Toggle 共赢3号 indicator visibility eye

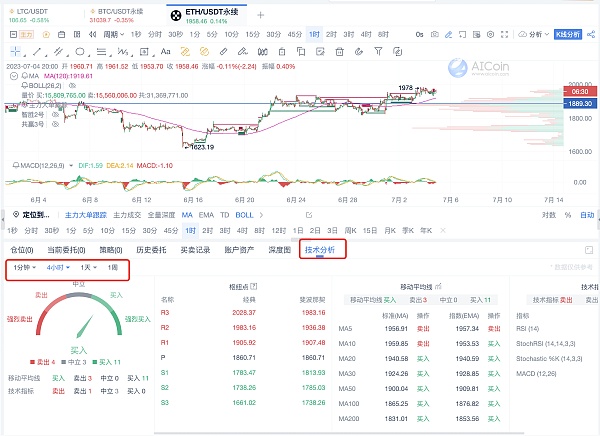(55, 124)
